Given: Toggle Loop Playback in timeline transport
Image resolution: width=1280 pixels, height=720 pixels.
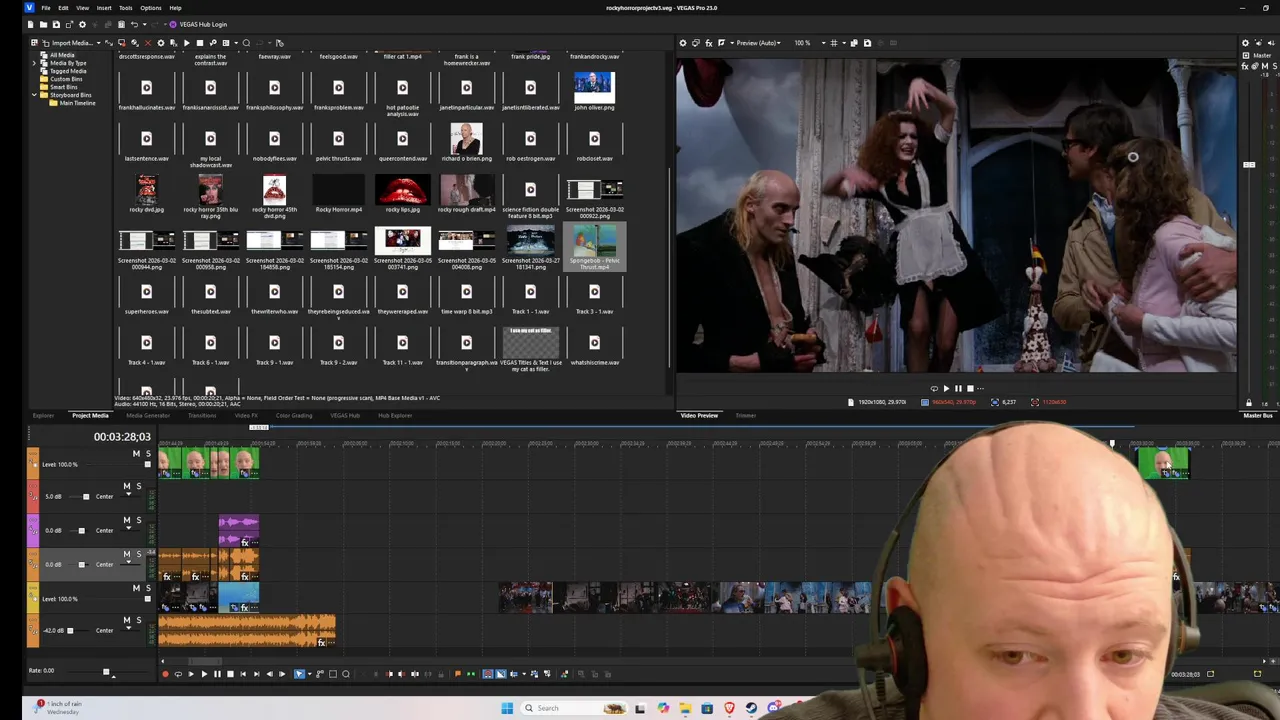Looking at the screenshot, I should [178, 674].
